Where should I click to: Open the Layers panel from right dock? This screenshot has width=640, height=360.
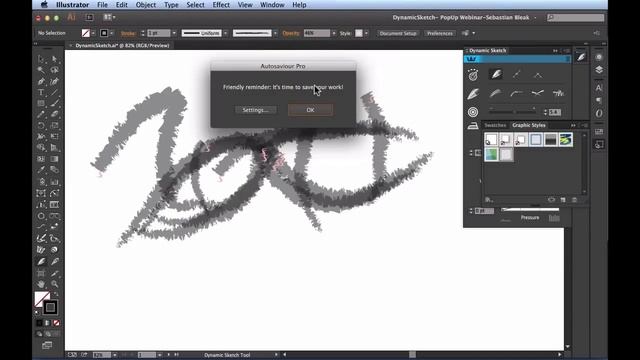pyautogui.click(x=599, y=70)
